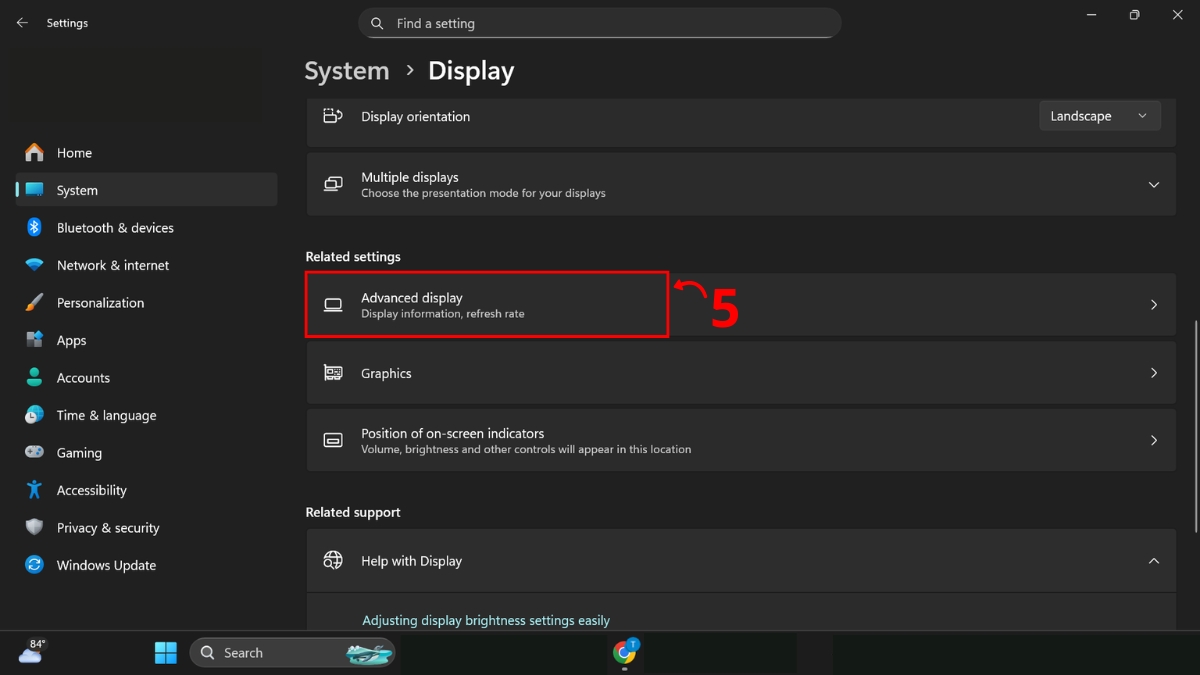Click the taskbar Search box
Image resolution: width=1200 pixels, height=675 pixels.
coord(292,653)
